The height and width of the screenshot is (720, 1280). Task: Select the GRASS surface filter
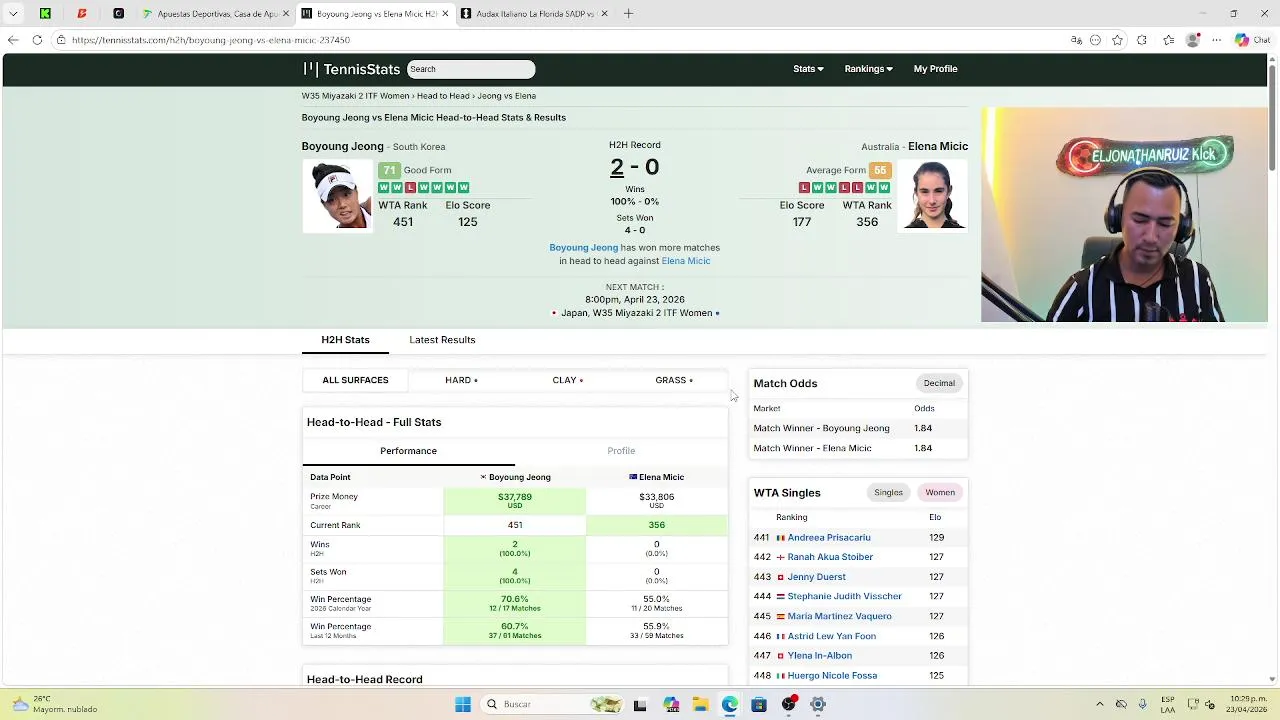[x=674, y=380]
